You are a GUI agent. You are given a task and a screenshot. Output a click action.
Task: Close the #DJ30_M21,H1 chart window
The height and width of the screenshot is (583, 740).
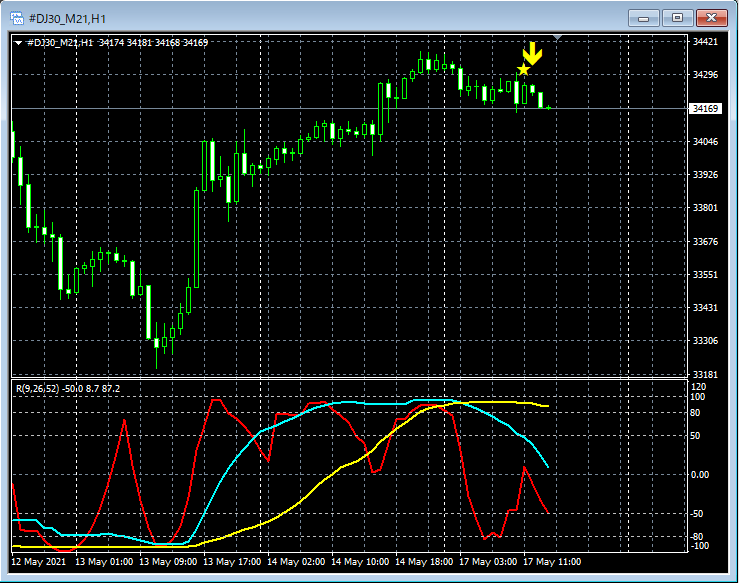coord(711,18)
